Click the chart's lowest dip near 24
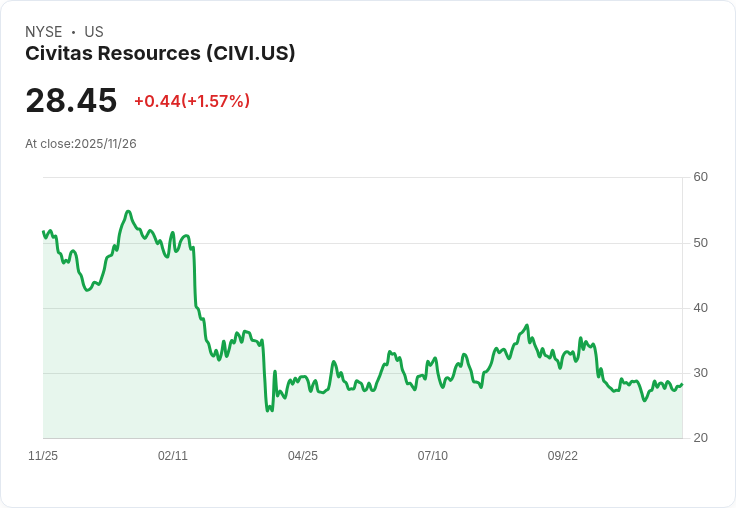The image size is (736, 508). [x=268, y=411]
